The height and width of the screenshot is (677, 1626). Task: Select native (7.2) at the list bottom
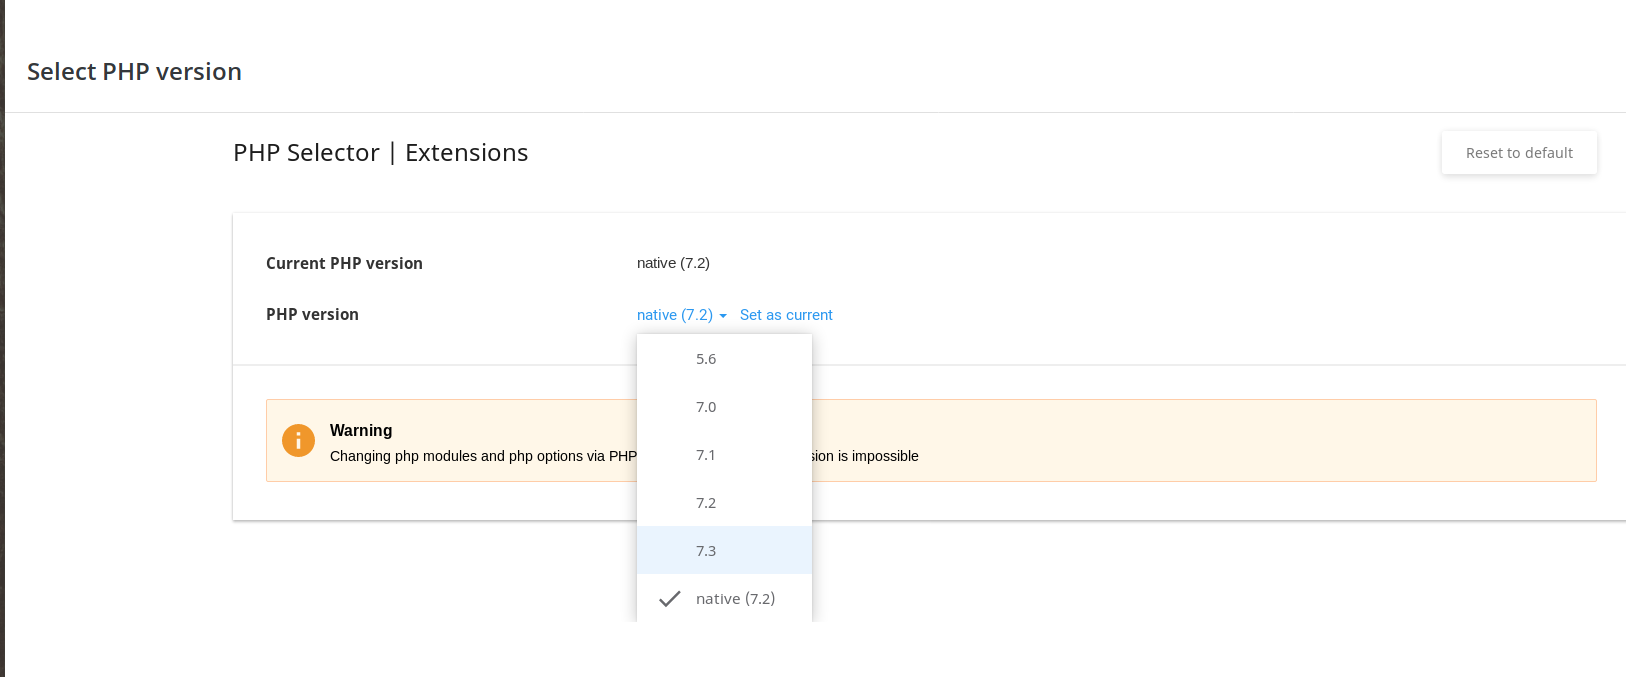736,598
